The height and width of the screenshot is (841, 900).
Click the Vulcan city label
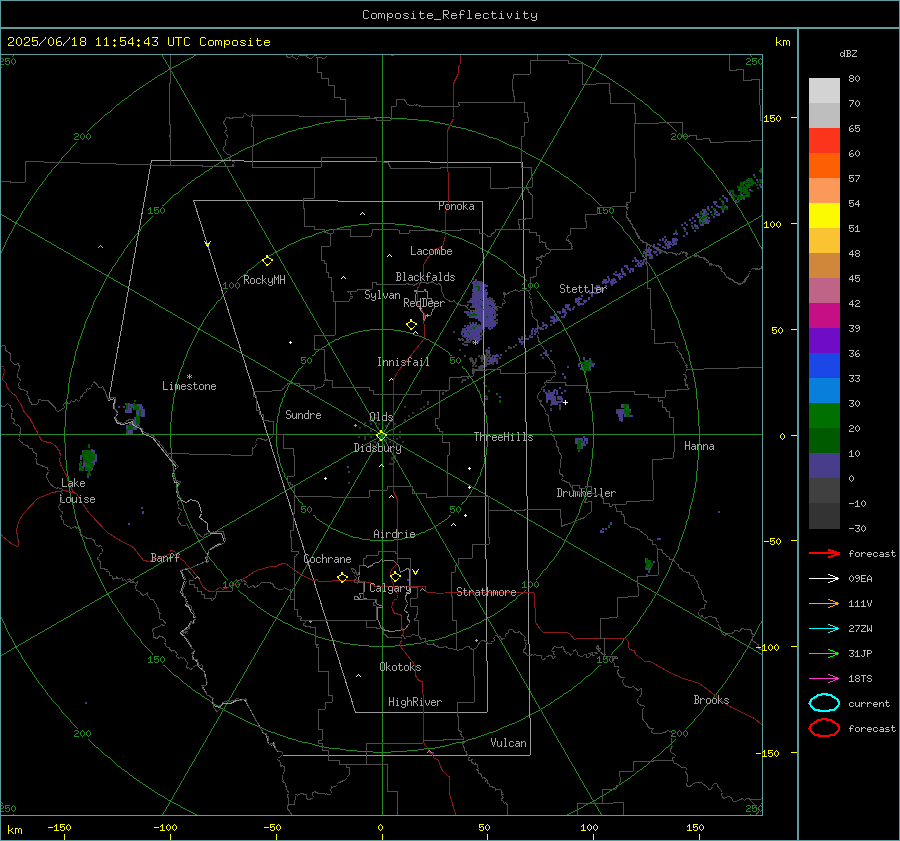coord(508,743)
